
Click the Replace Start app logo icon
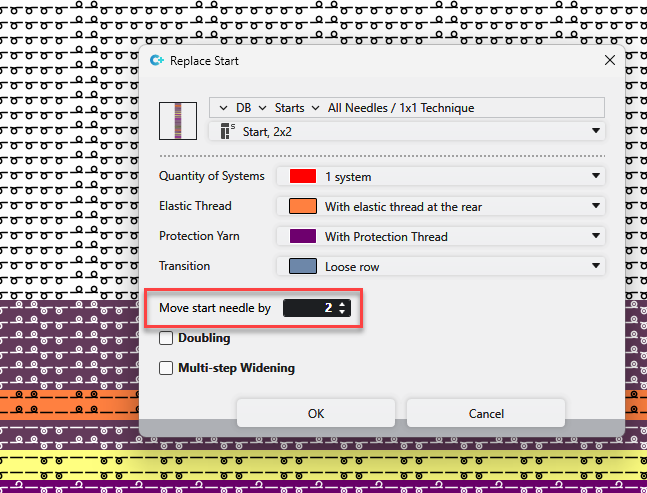point(156,61)
